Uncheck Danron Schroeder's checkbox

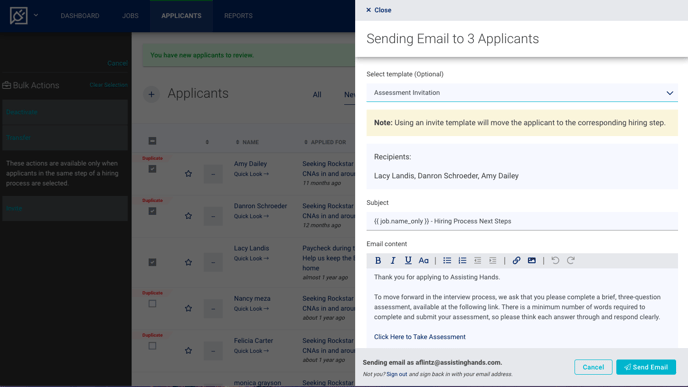tap(152, 211)
